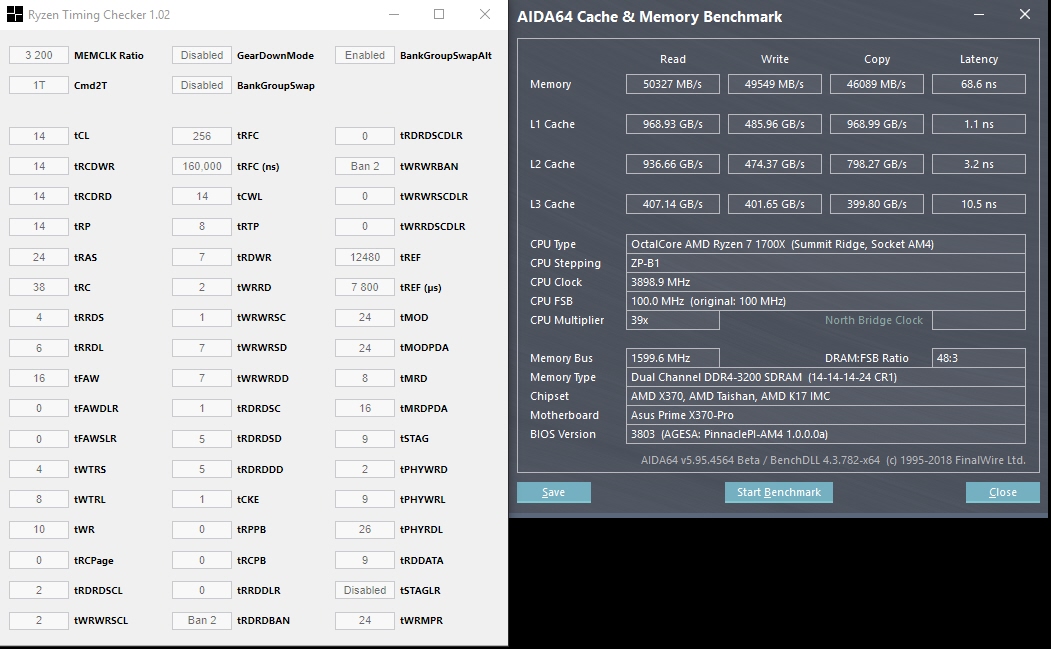1051x649 pixels.
Task: Click the tSTAG value 9
Action: pyautogui.click(x=365, y=438)
